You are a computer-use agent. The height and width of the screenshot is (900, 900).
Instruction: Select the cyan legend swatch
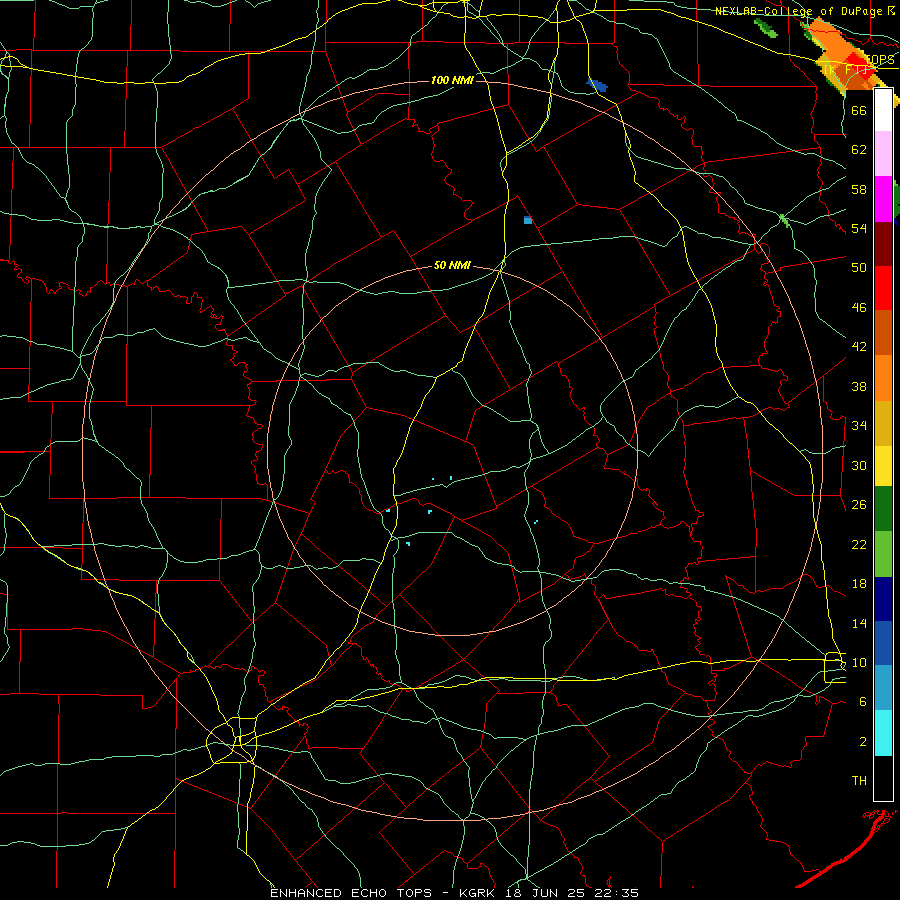883,733
